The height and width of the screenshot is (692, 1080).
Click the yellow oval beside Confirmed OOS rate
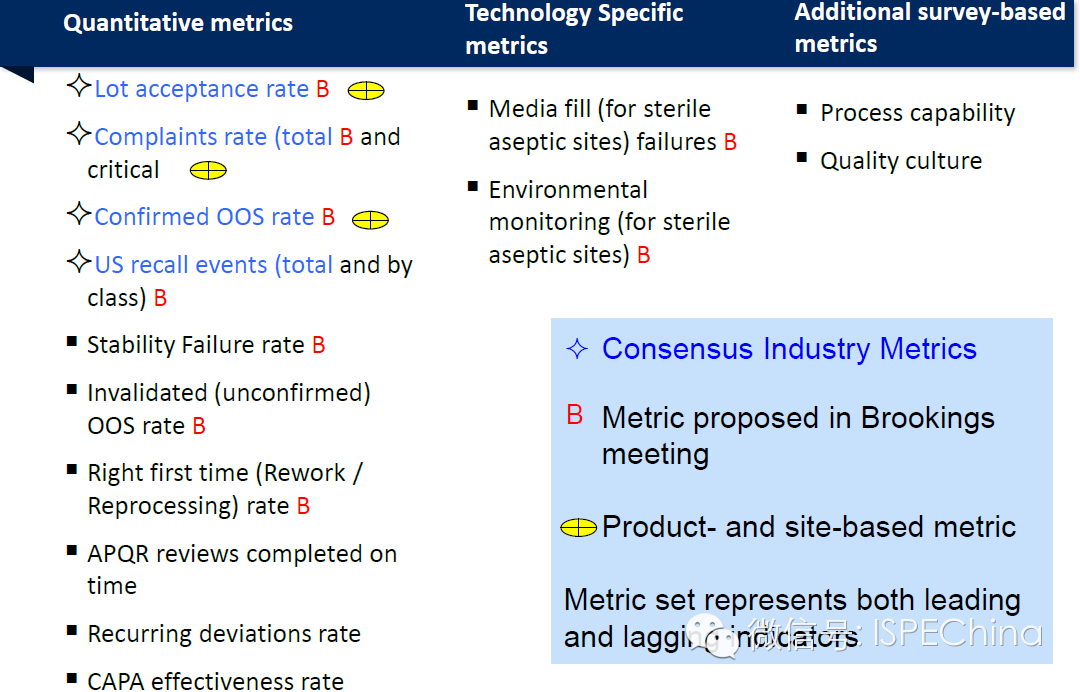[370, 219]
